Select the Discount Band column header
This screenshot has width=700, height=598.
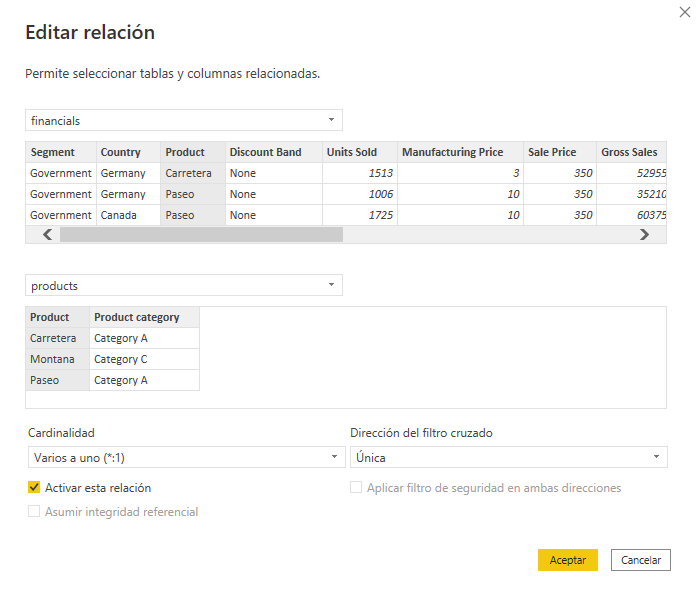pos(265,152)
